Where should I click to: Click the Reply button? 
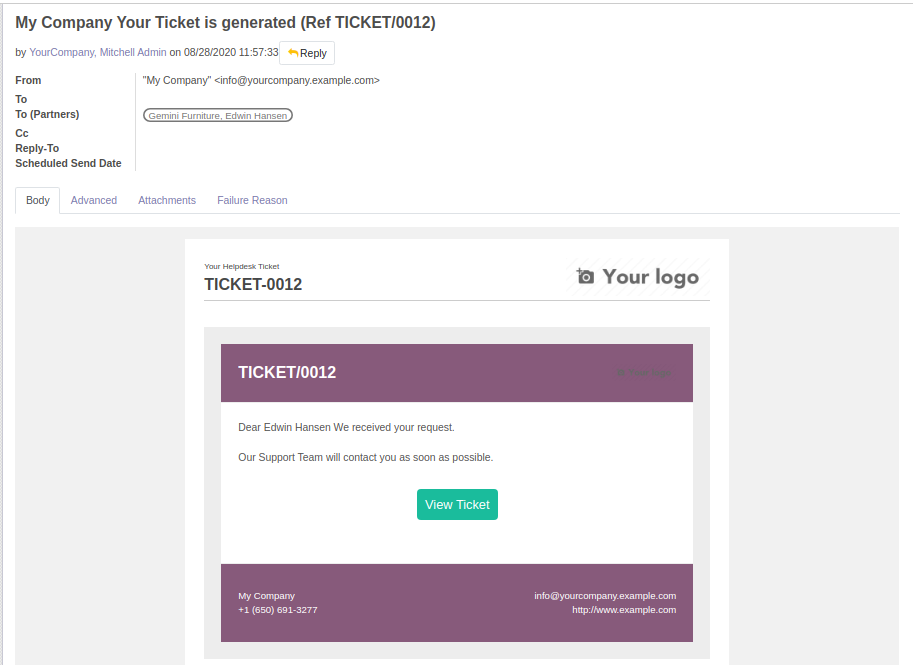point(307,53)
